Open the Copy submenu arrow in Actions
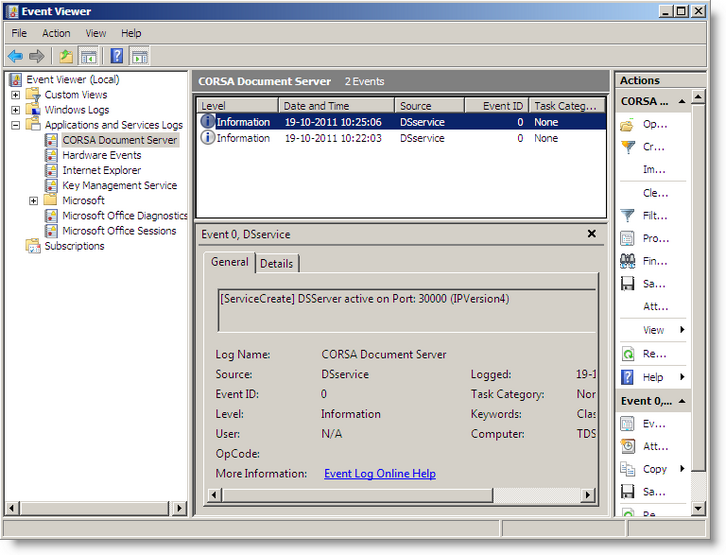The width and height of the screenshot is (726, 555). click(682, 469)
